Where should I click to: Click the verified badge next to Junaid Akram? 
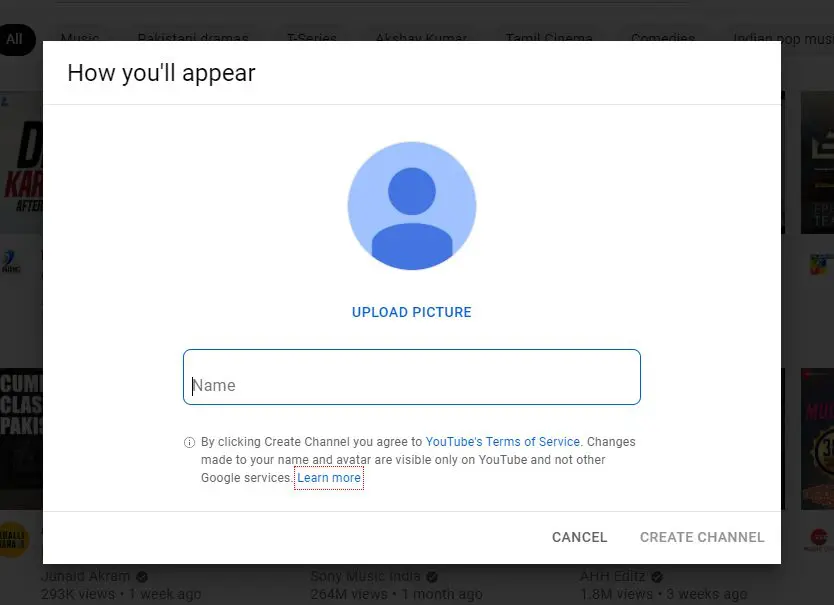click(x=140, y=576)
